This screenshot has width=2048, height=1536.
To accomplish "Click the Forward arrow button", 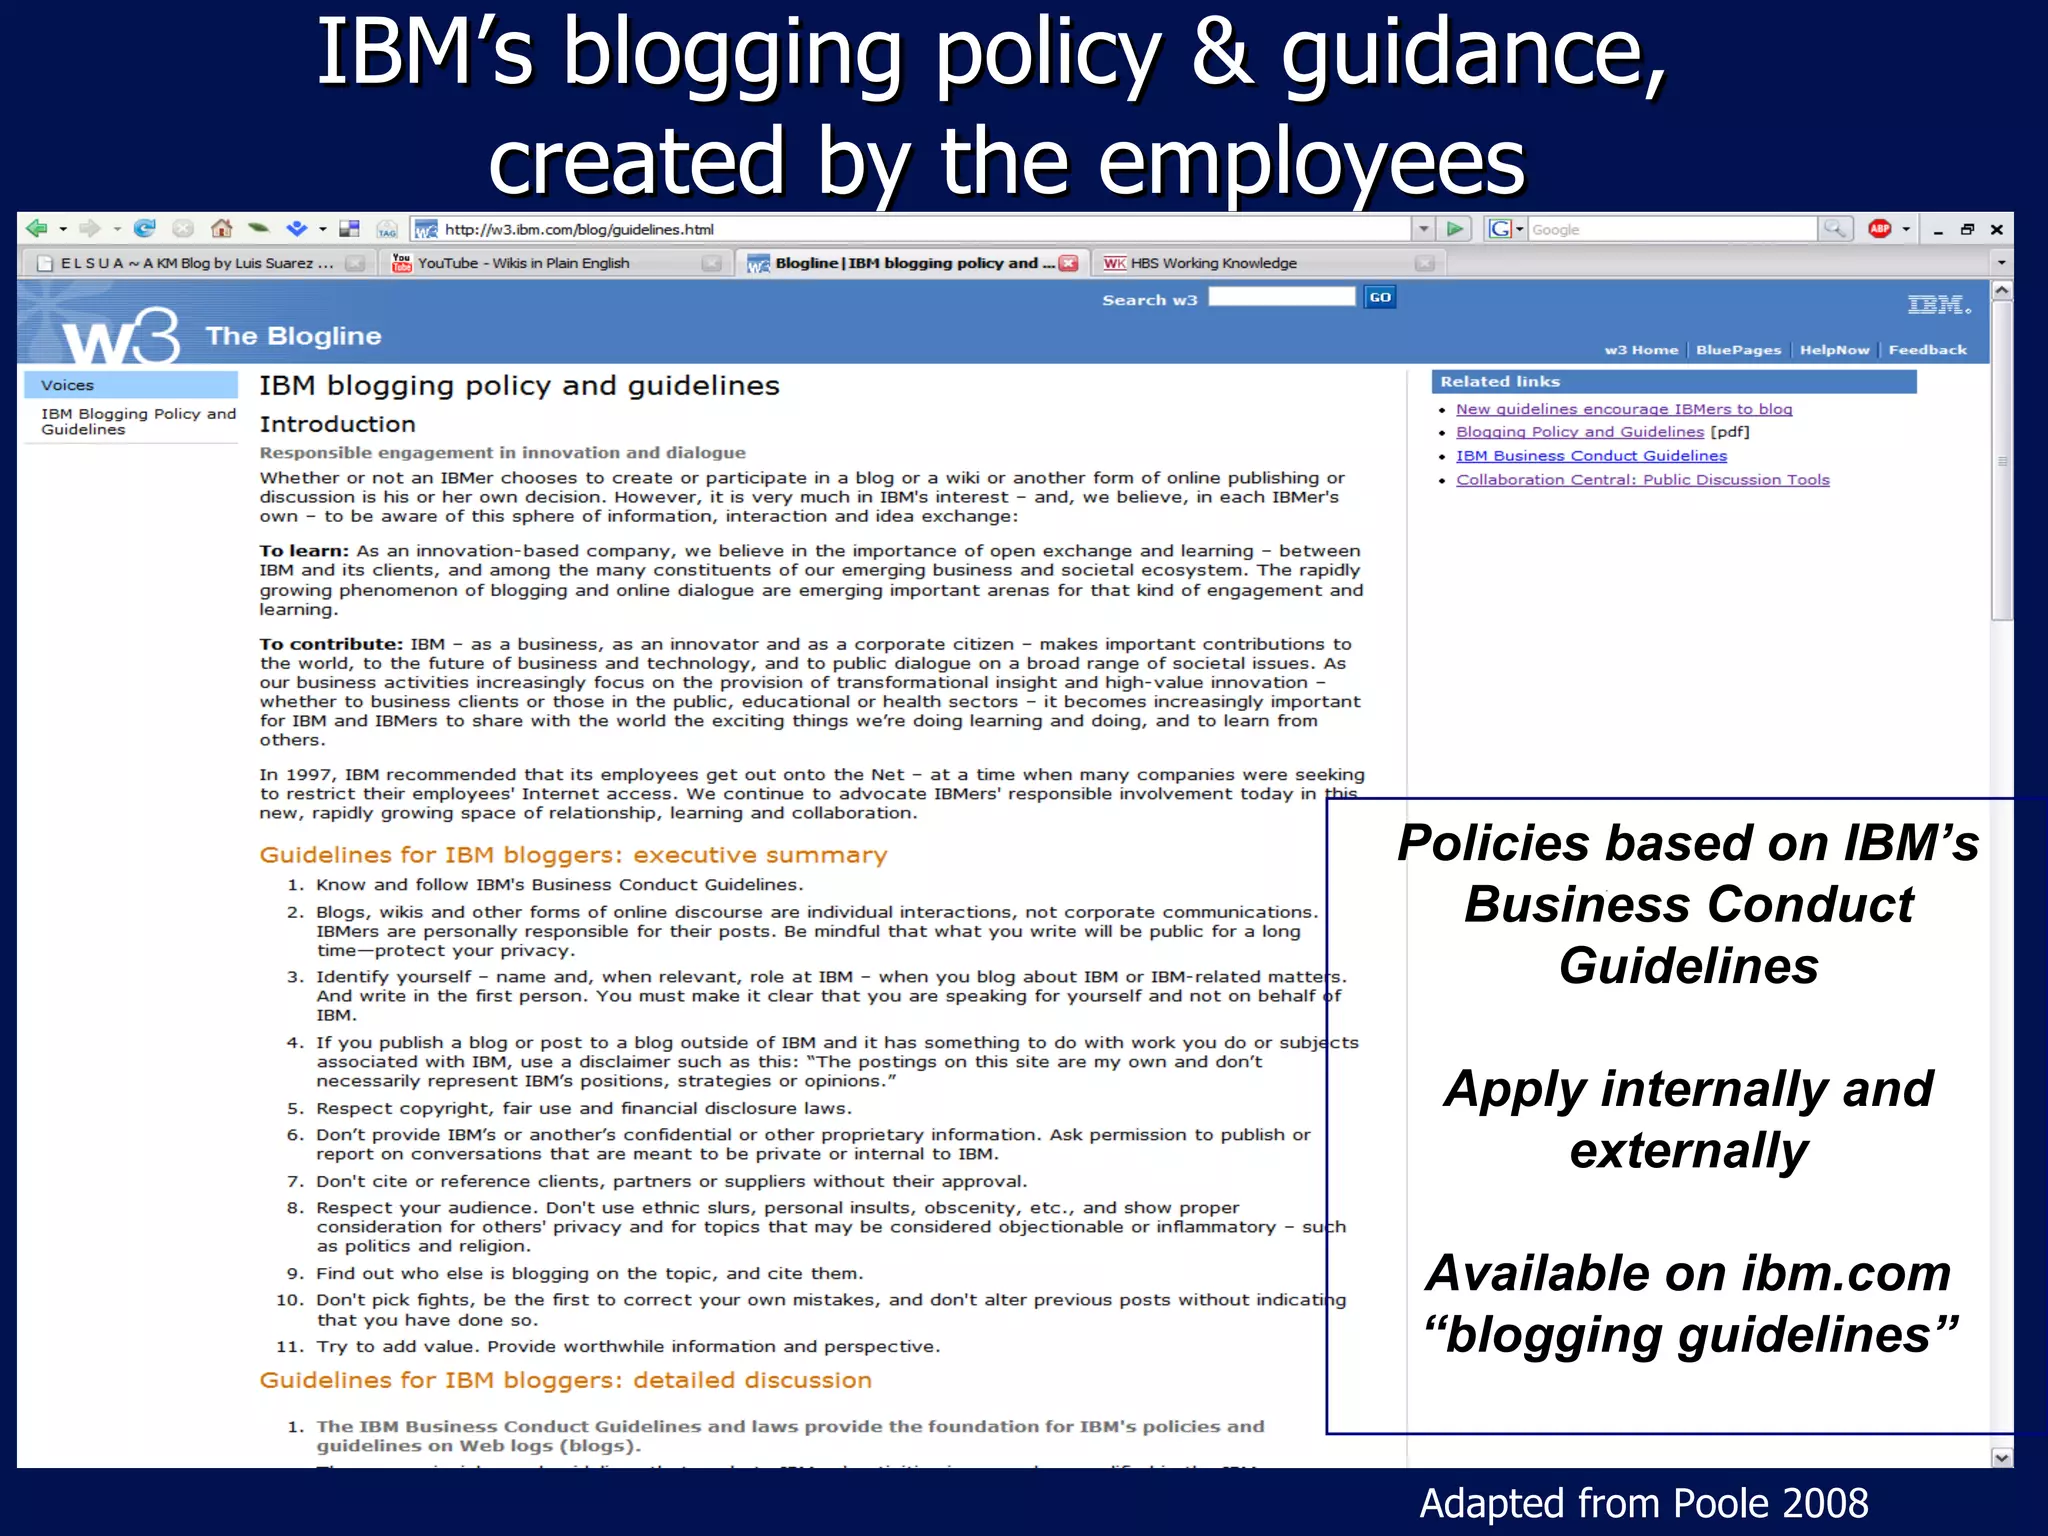I will click(89, 229).
